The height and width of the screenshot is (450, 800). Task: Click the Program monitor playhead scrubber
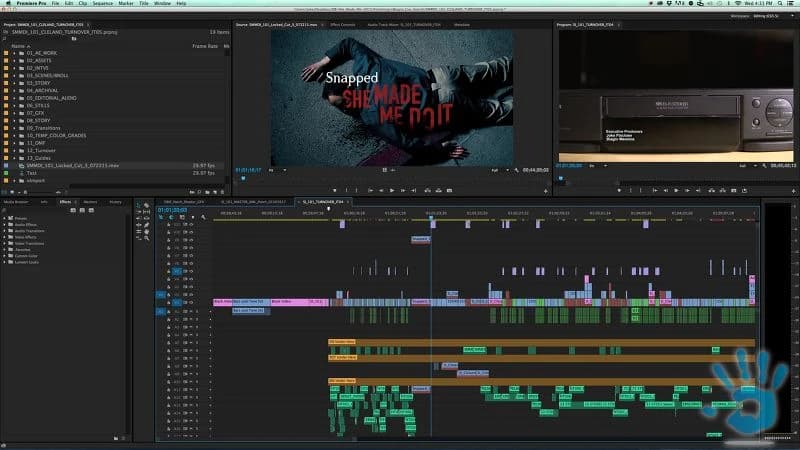coord(561,178)
